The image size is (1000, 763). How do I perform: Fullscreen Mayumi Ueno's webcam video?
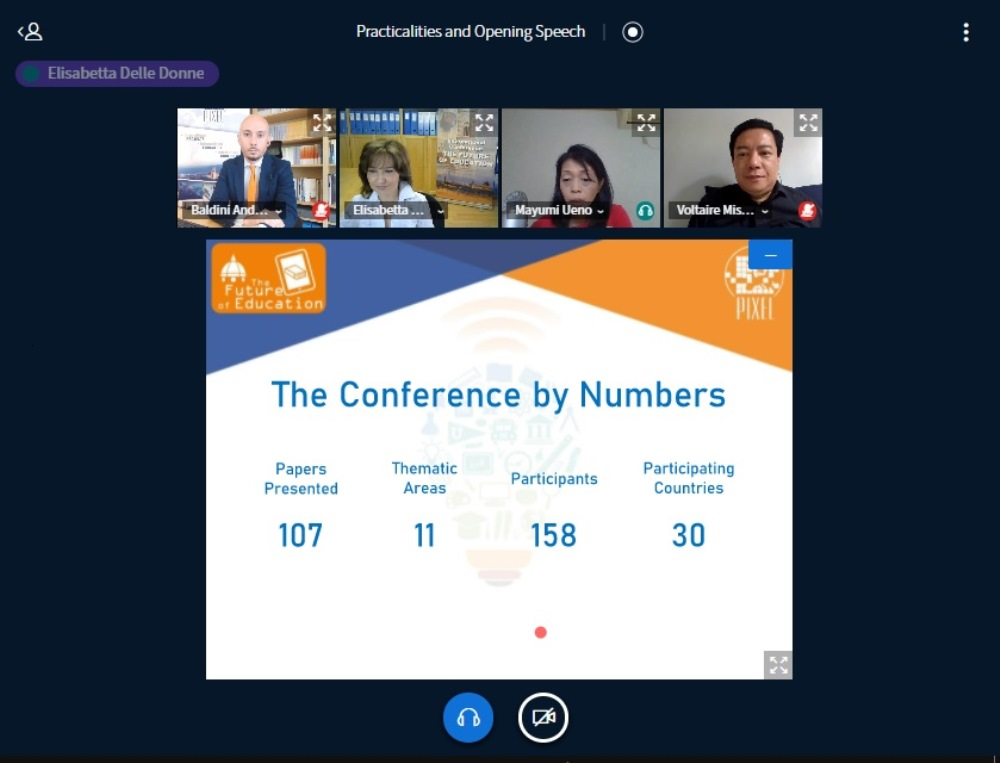pyautogui.click(x=646, y=123)
